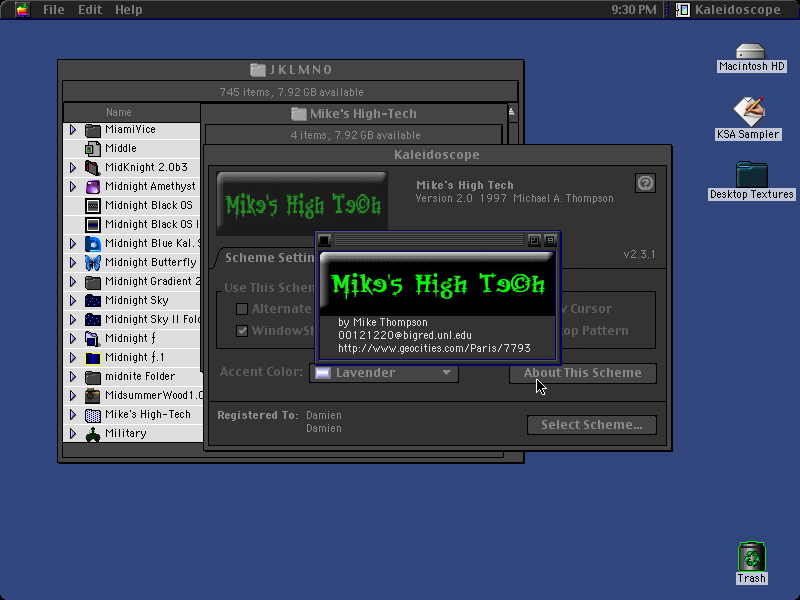
Task: Open the Edit menu
Action: tap(90, 9)
